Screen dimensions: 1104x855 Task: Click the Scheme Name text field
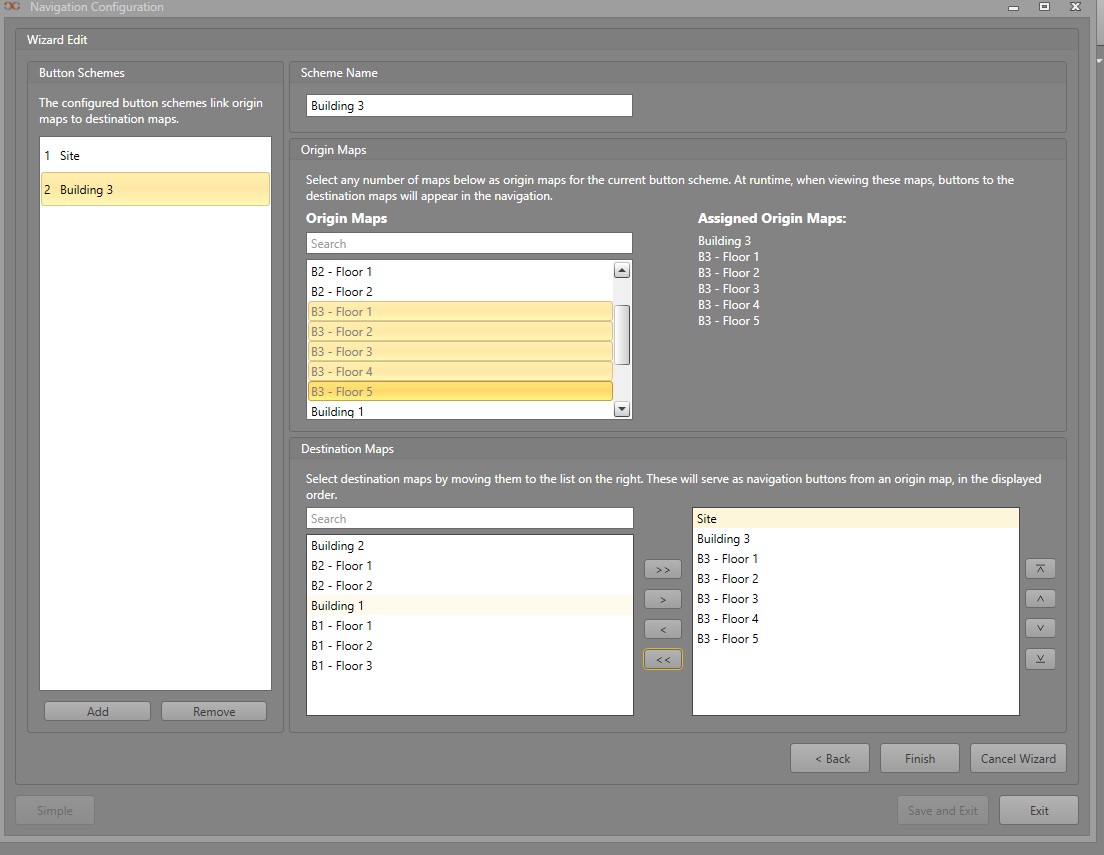pos(469,106)
